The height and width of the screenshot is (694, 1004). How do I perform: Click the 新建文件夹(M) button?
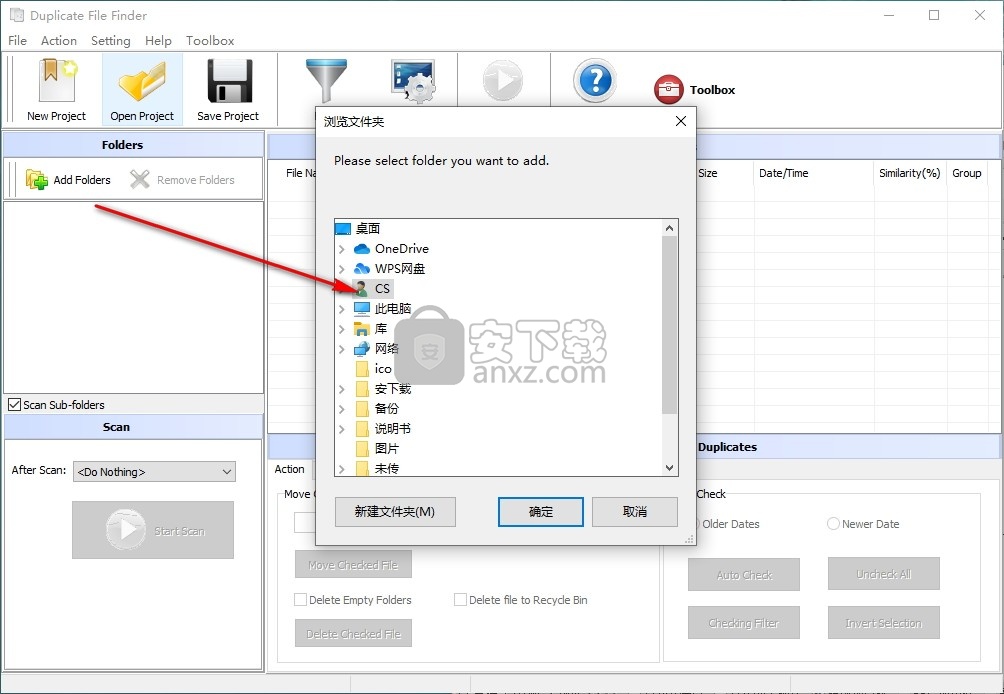(395, 512)
